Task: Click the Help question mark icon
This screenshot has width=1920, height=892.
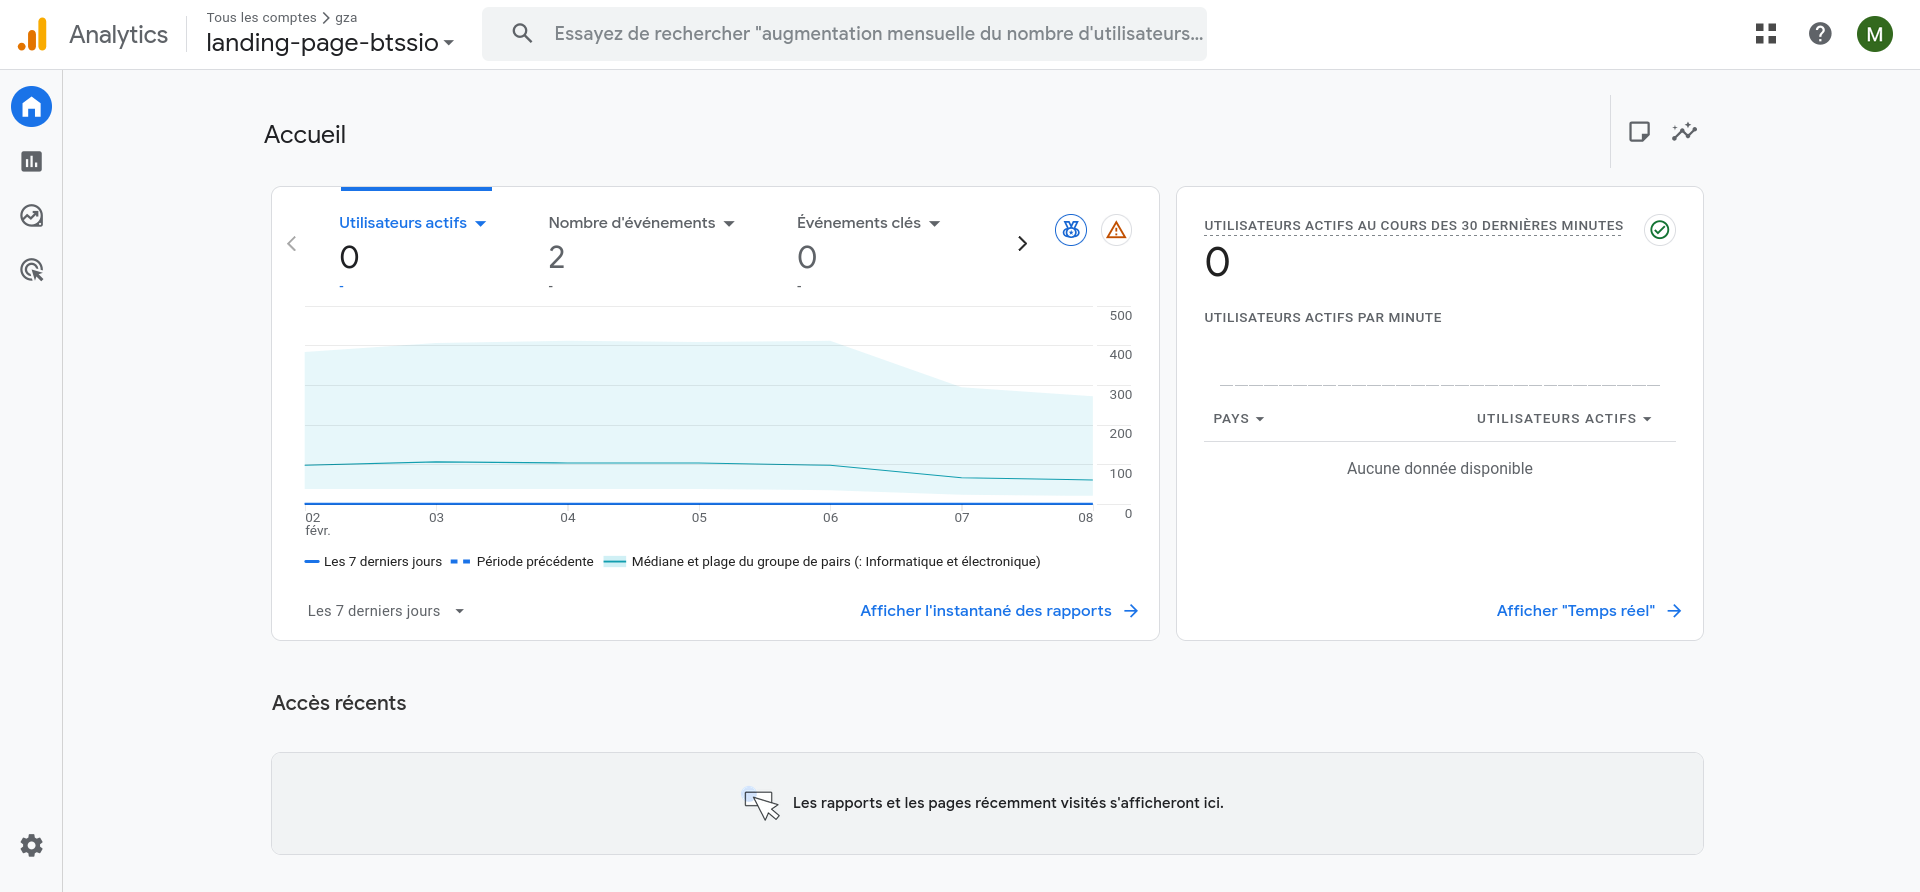Action: (x=1820, y=34)
